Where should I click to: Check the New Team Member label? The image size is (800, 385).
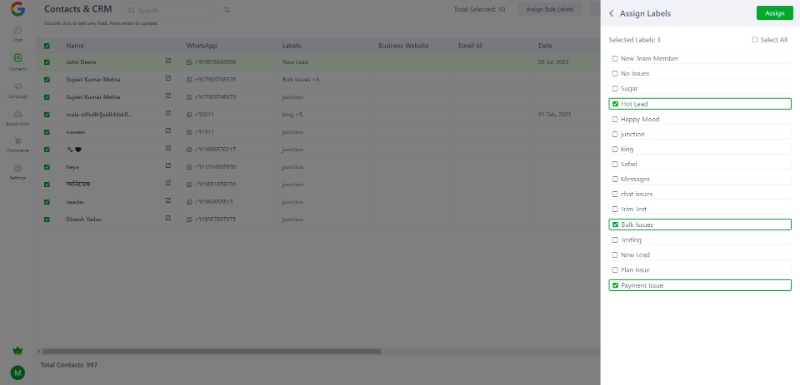coord(615,59)
